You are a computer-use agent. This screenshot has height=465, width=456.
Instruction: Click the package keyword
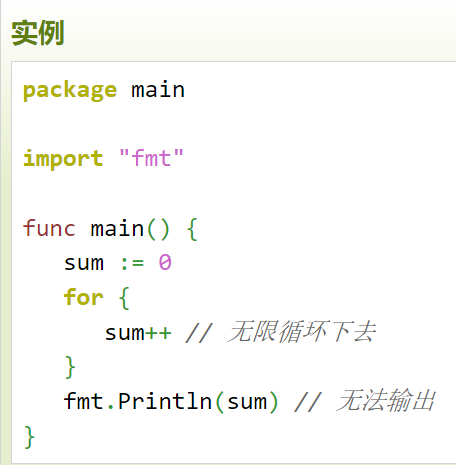(x=70, y=90)
